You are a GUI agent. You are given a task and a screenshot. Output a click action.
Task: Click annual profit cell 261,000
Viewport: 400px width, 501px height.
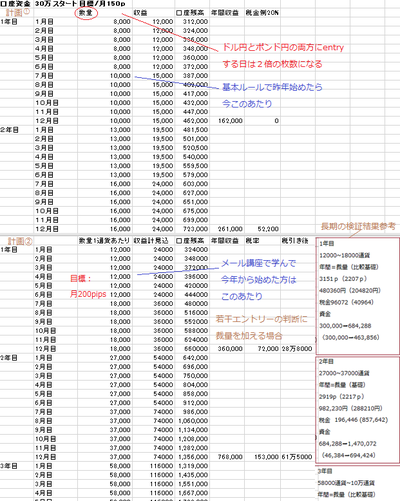[x=230, y=229]
